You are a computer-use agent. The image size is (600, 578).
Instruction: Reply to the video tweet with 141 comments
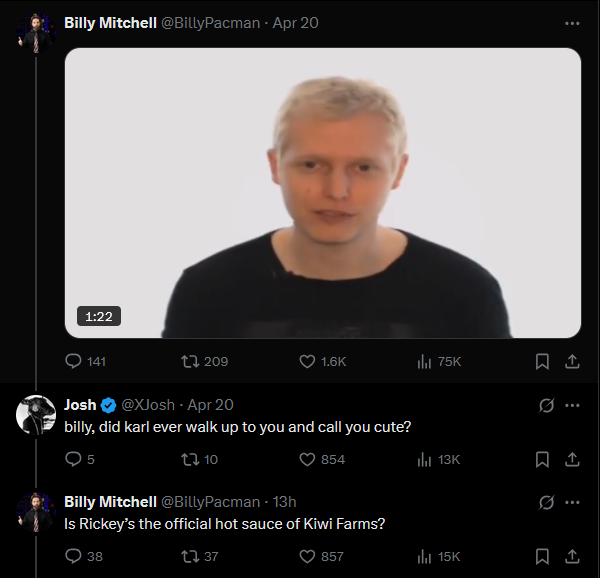click(73, 361)
